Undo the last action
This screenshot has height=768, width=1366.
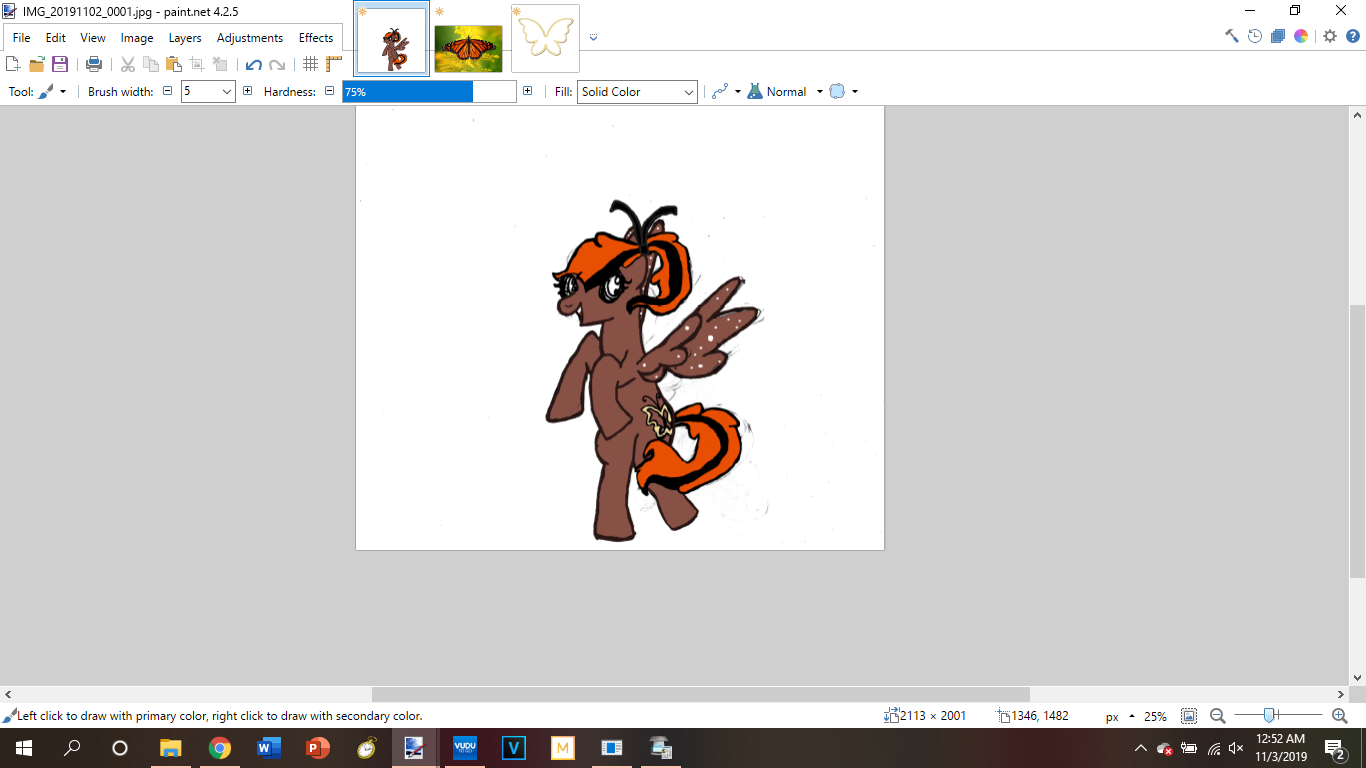pos(253,64)
